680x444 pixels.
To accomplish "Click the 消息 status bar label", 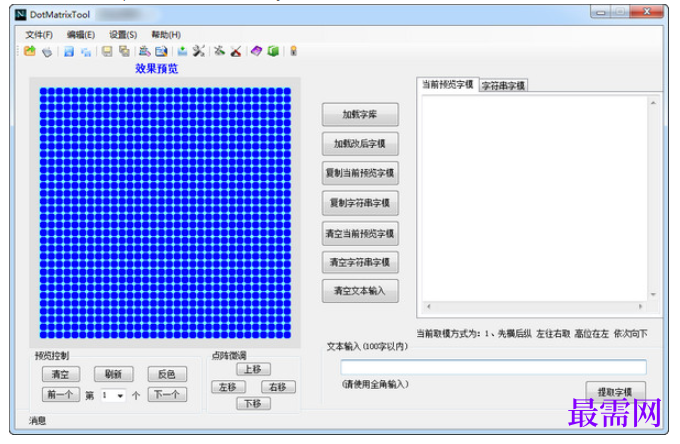I will 37,420.
